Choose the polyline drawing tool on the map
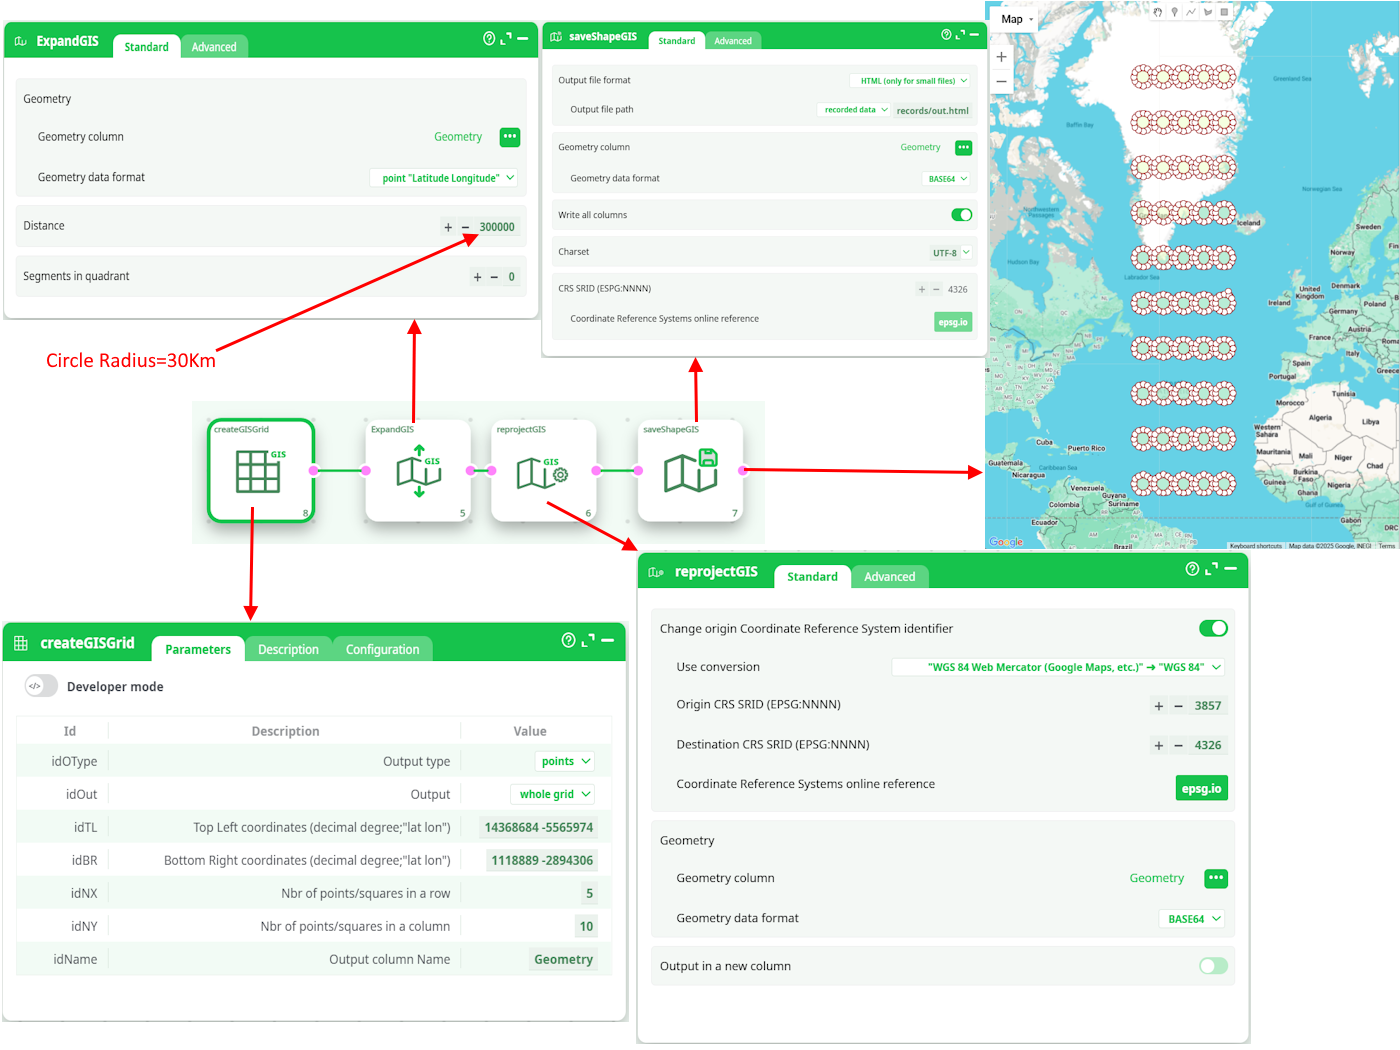This screenshot has height=1050, width=1400. [1191, 12]
